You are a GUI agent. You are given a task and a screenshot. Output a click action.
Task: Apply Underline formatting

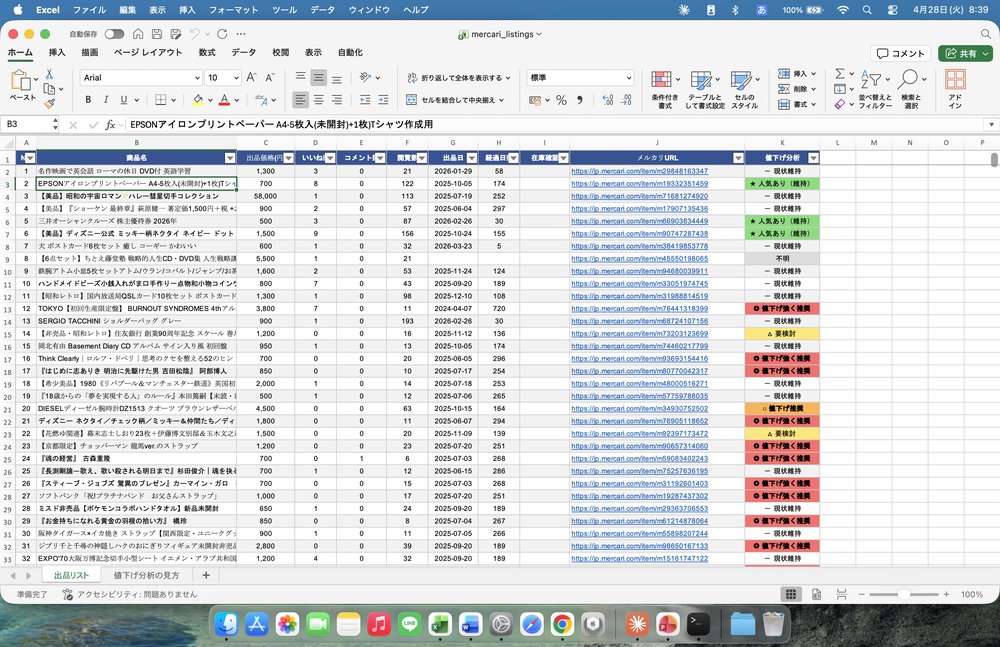(x=124, y=100)
